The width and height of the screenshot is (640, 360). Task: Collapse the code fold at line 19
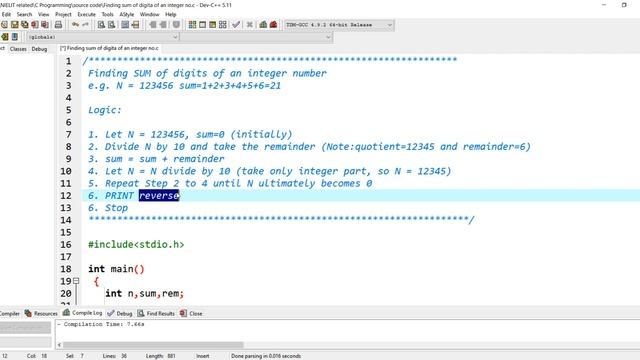[76, 281]
